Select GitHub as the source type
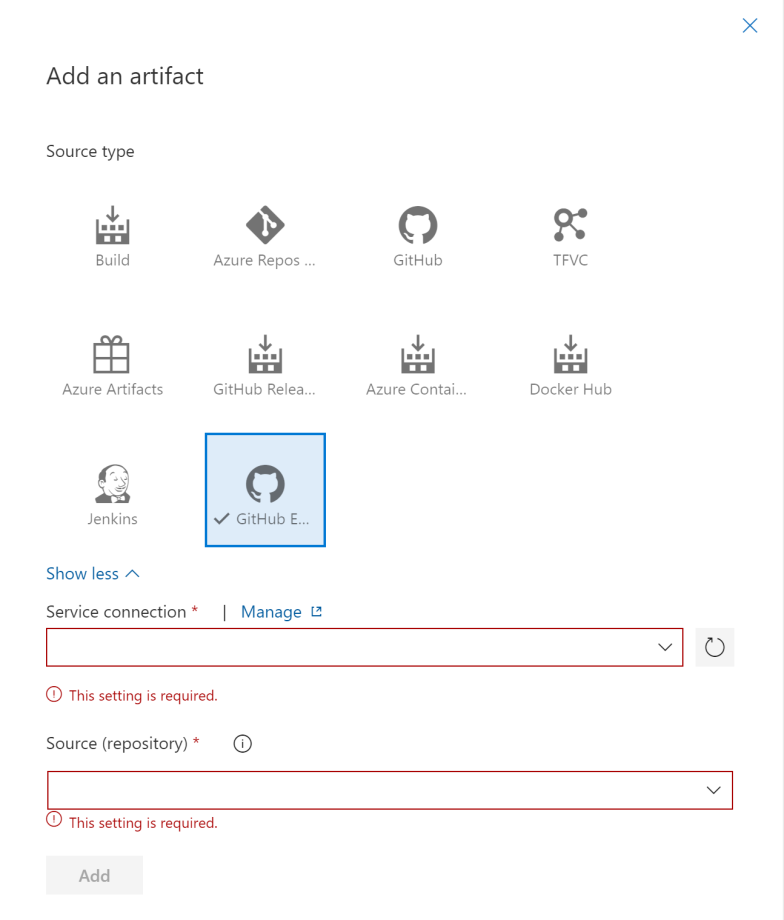The width and height of the screenshot is (784, 920). [x=417, y=235]
